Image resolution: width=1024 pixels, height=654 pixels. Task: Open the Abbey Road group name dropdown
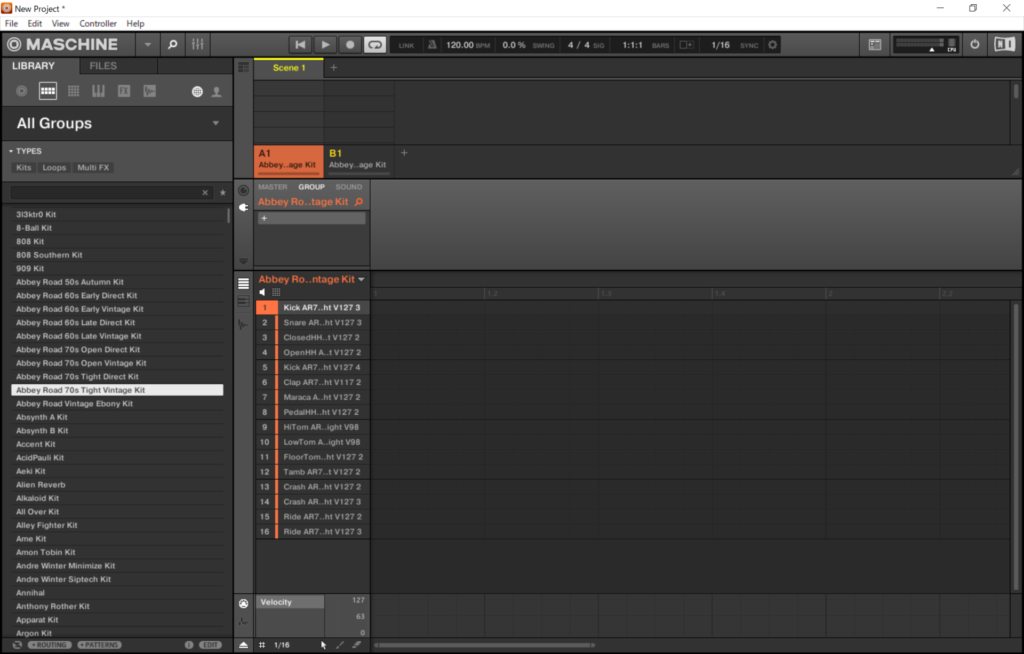tap(362, 280)
